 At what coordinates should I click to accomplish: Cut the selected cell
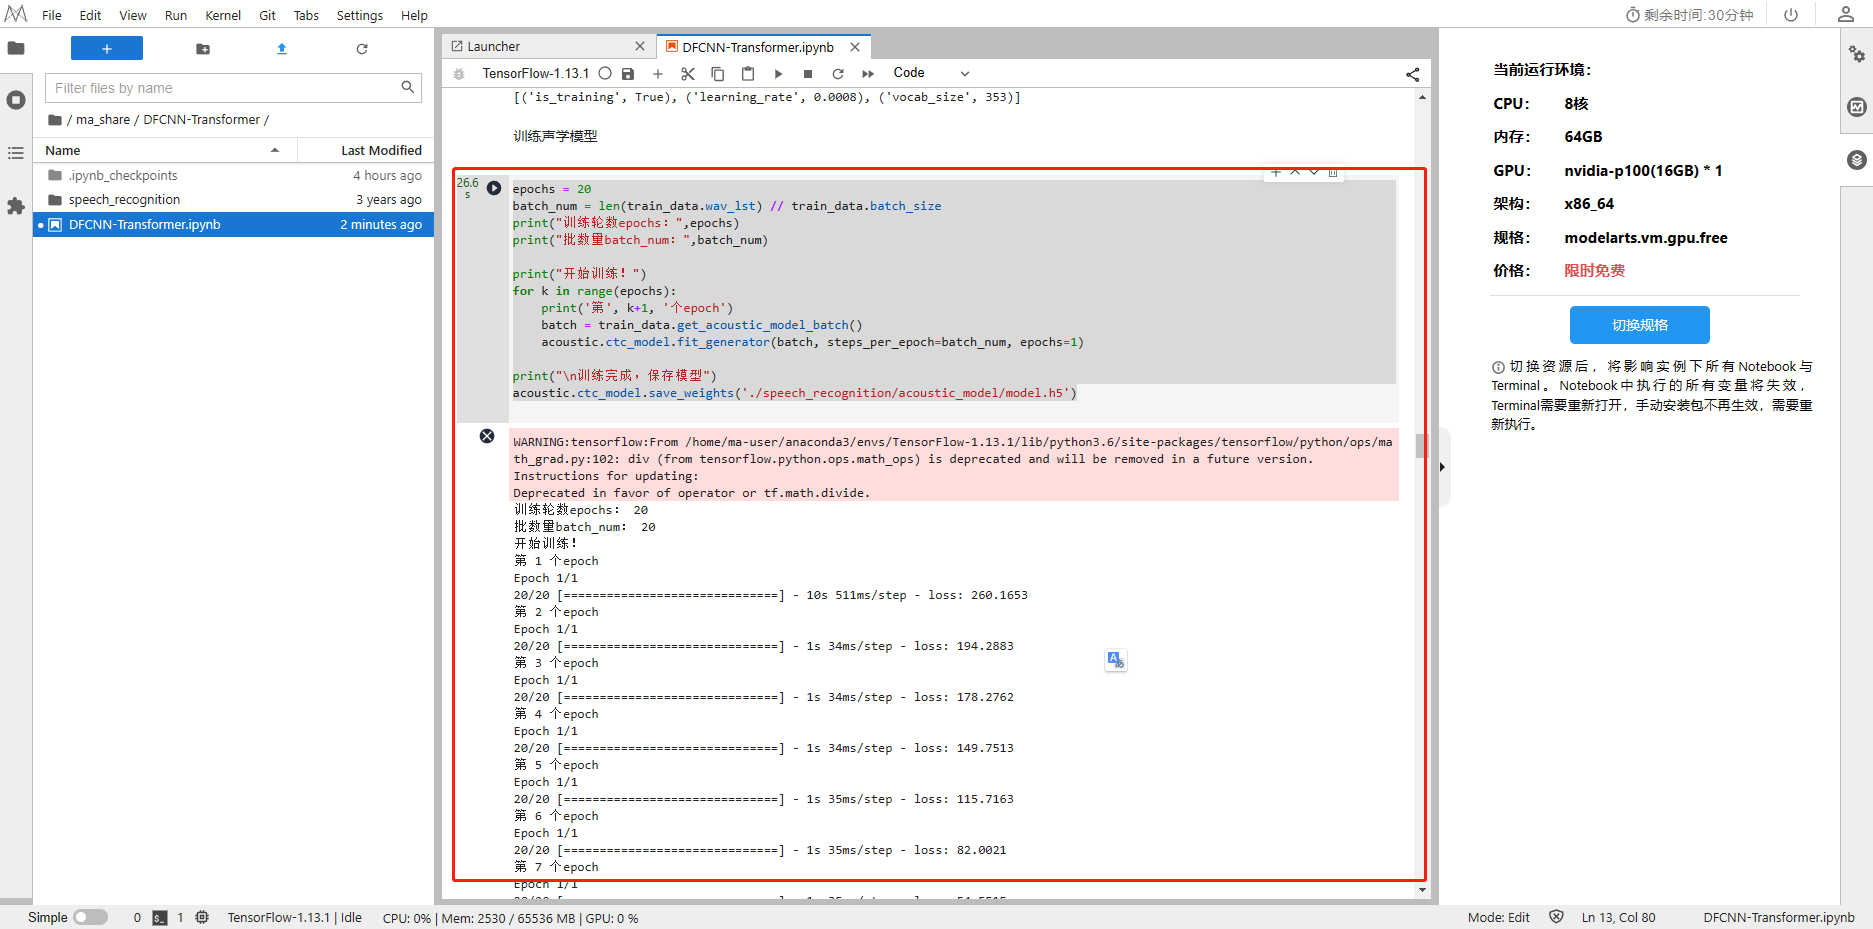coord(688,74)
